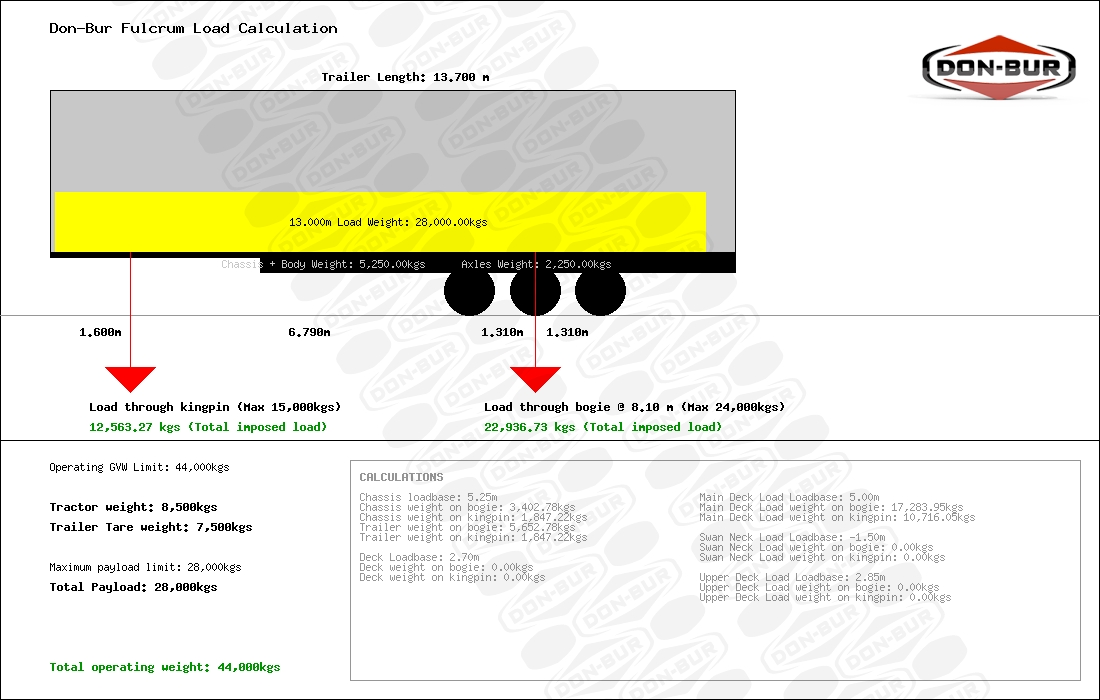The height and width of the screenshot is (700, 1100).
Task: Click 'Chassis + Body Weight: 5,250.00kgs' text
Action: click(323, 264)
